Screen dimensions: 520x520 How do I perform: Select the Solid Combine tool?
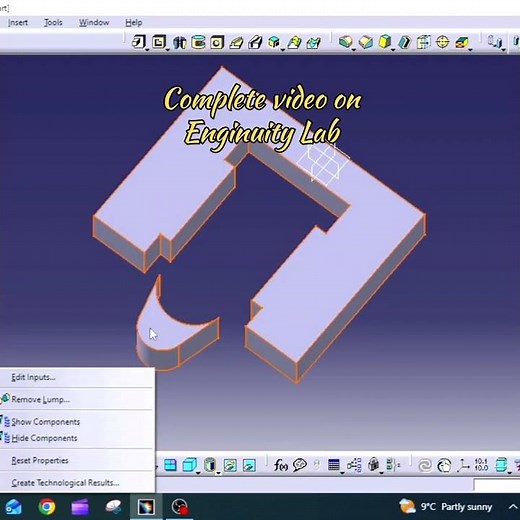(x=274, y=42)
